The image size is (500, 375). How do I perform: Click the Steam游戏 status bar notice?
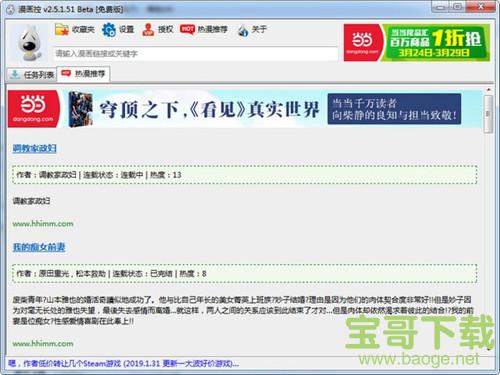point(123,363)
